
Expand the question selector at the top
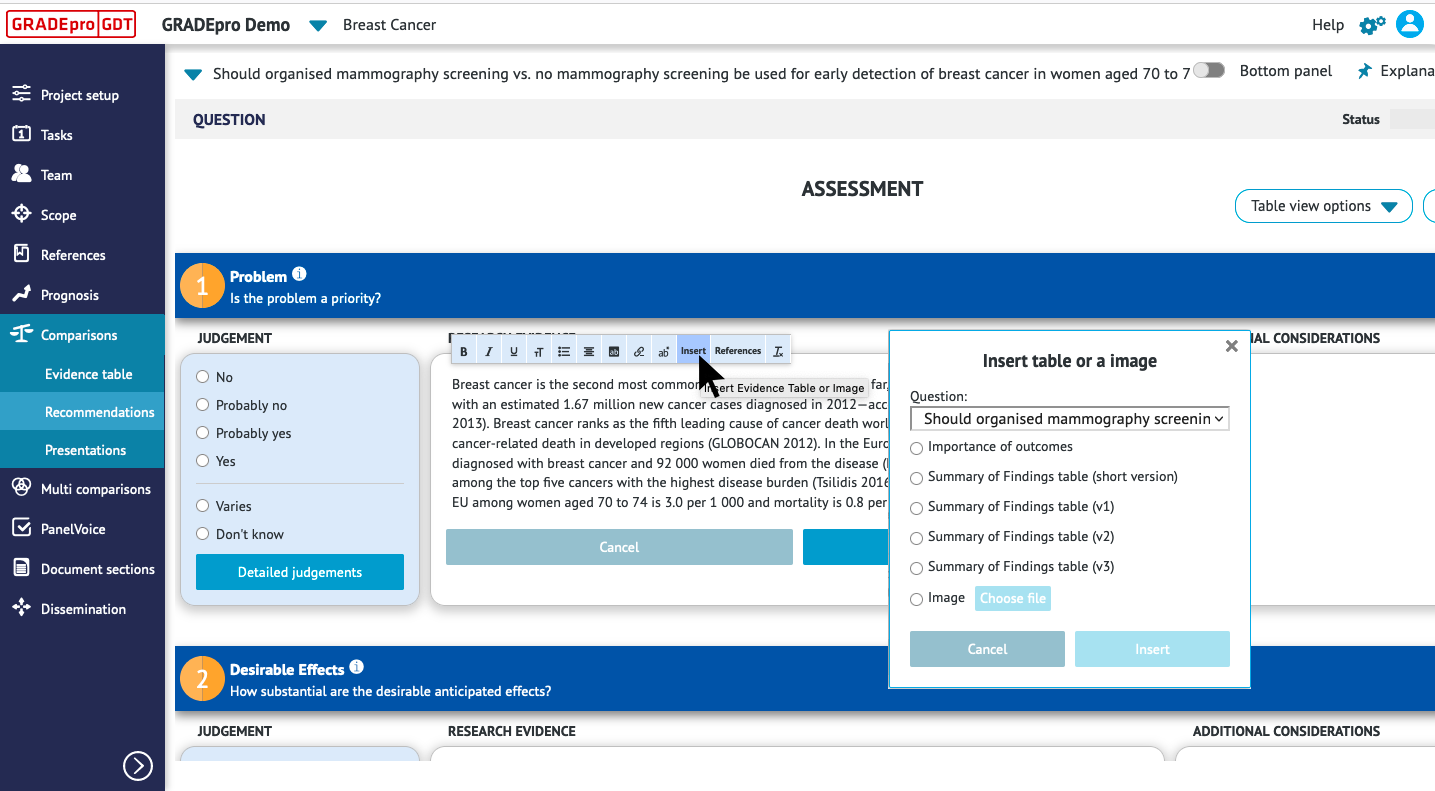[192, 74]
